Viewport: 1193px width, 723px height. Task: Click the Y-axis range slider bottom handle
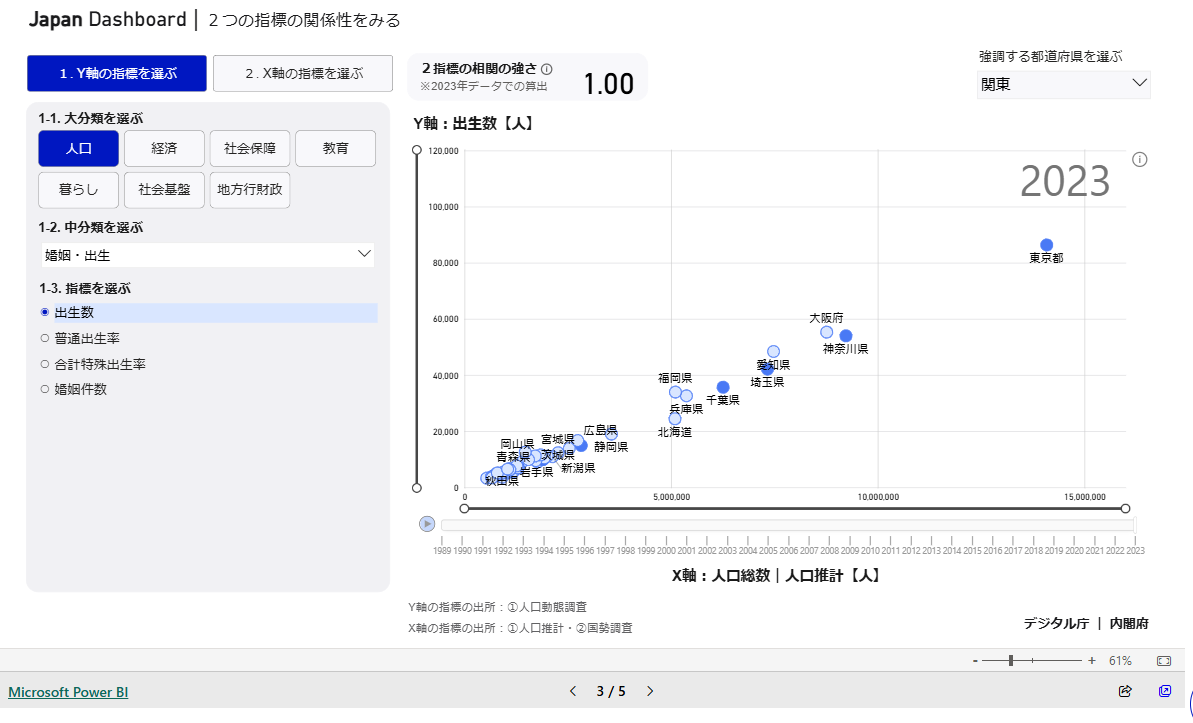pos(417,488)
